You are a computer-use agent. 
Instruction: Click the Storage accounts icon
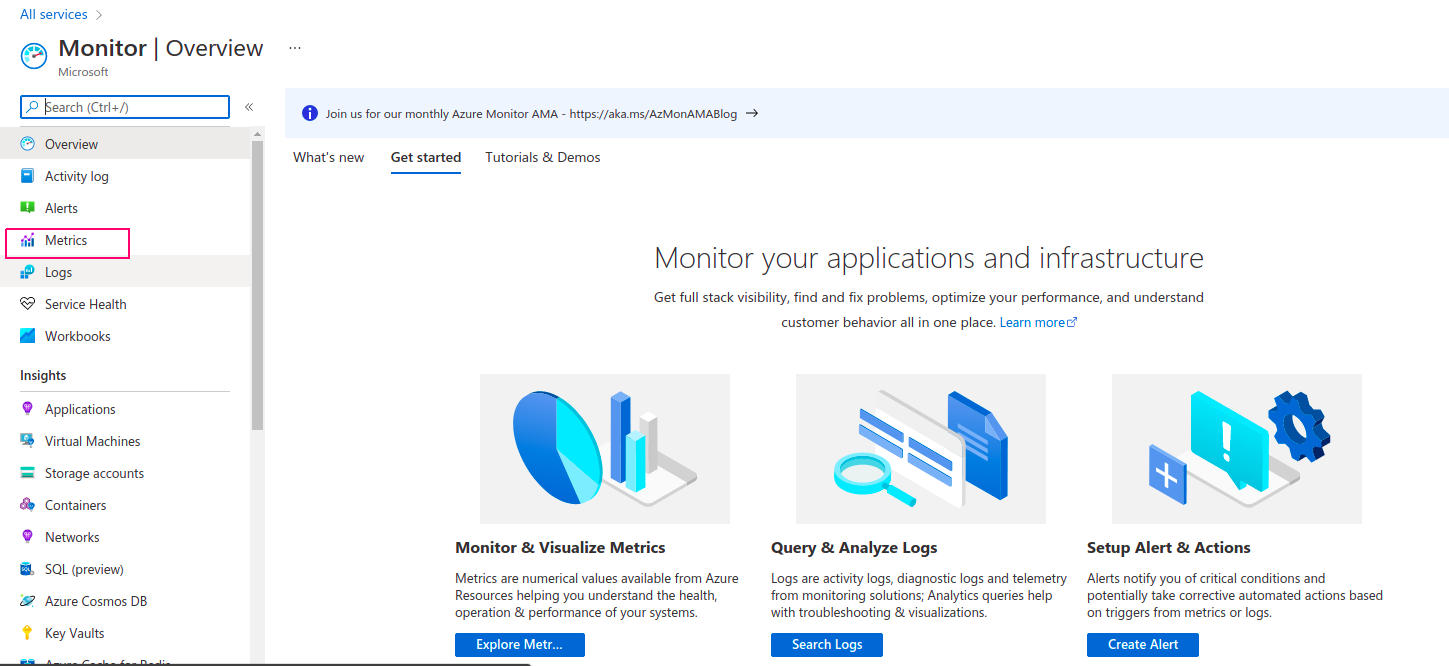point(28,473)
